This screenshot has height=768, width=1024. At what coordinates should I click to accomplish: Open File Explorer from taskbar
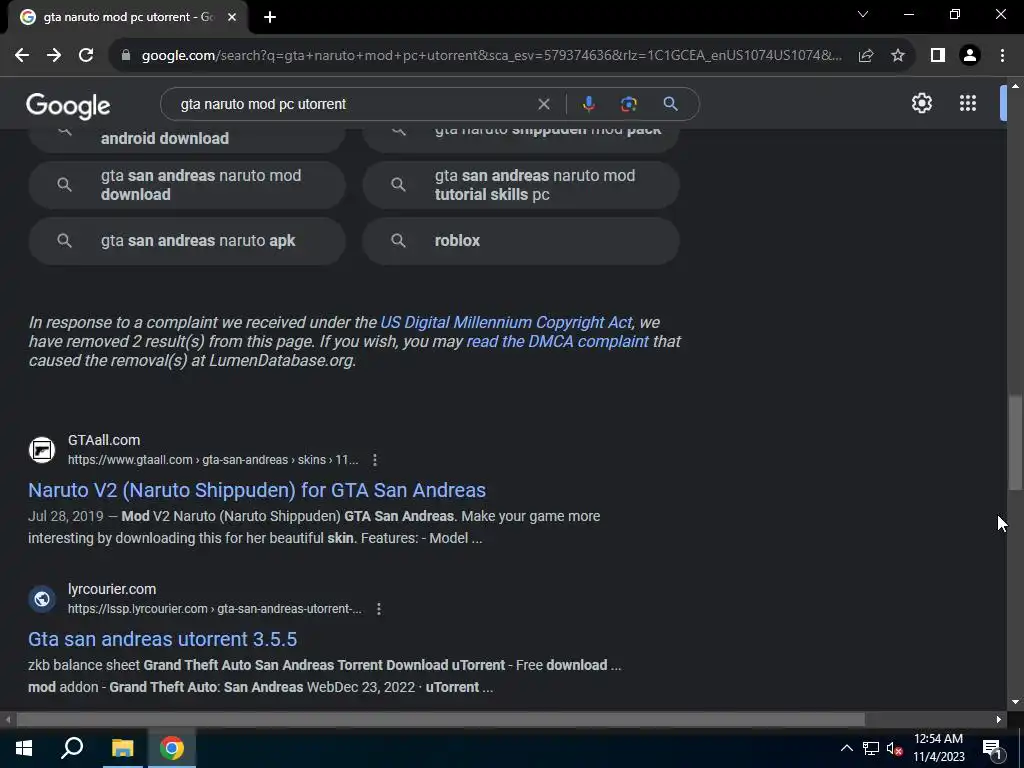122,748
